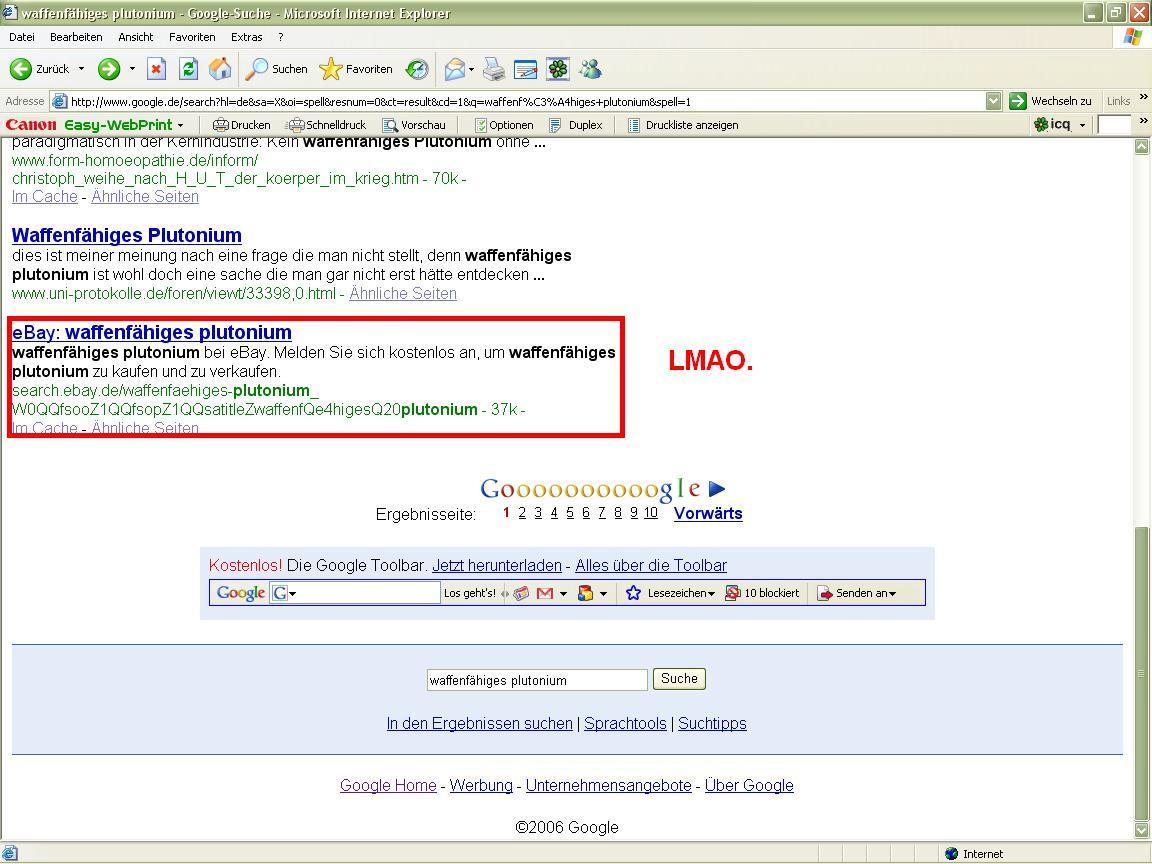Expand the Links toolbar chevron
1152x864 pixels.
tap(1143, 97)
